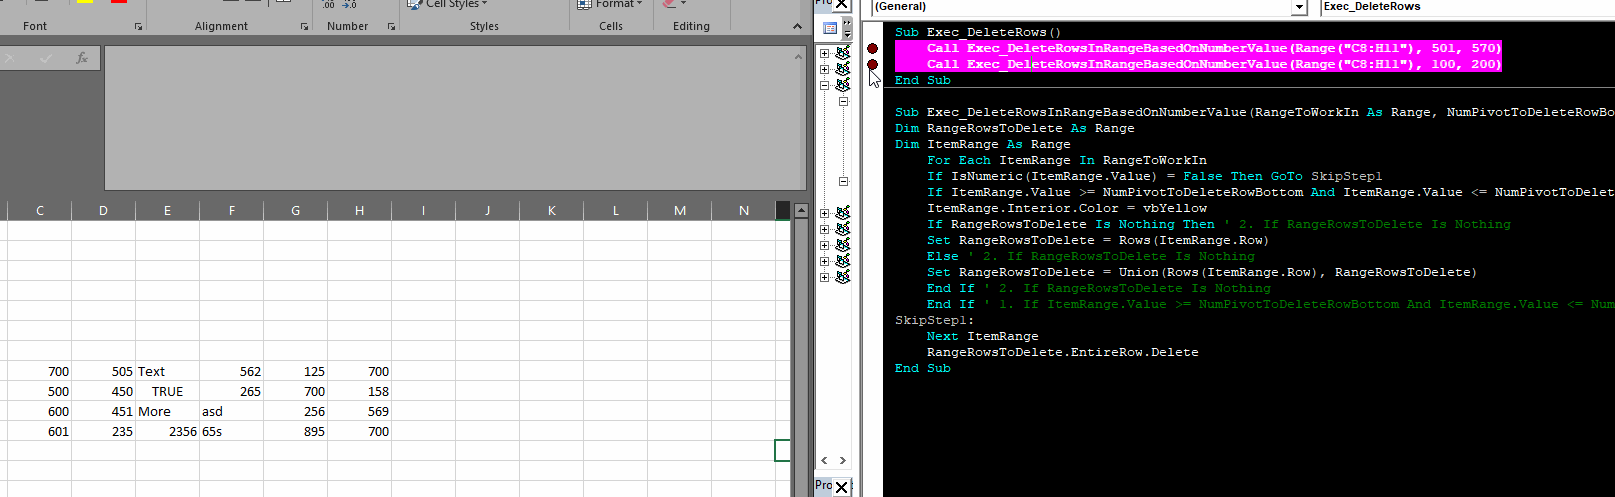
Task: Open the Alignment settings dialog launcher
Action: [x=304, y=26]
